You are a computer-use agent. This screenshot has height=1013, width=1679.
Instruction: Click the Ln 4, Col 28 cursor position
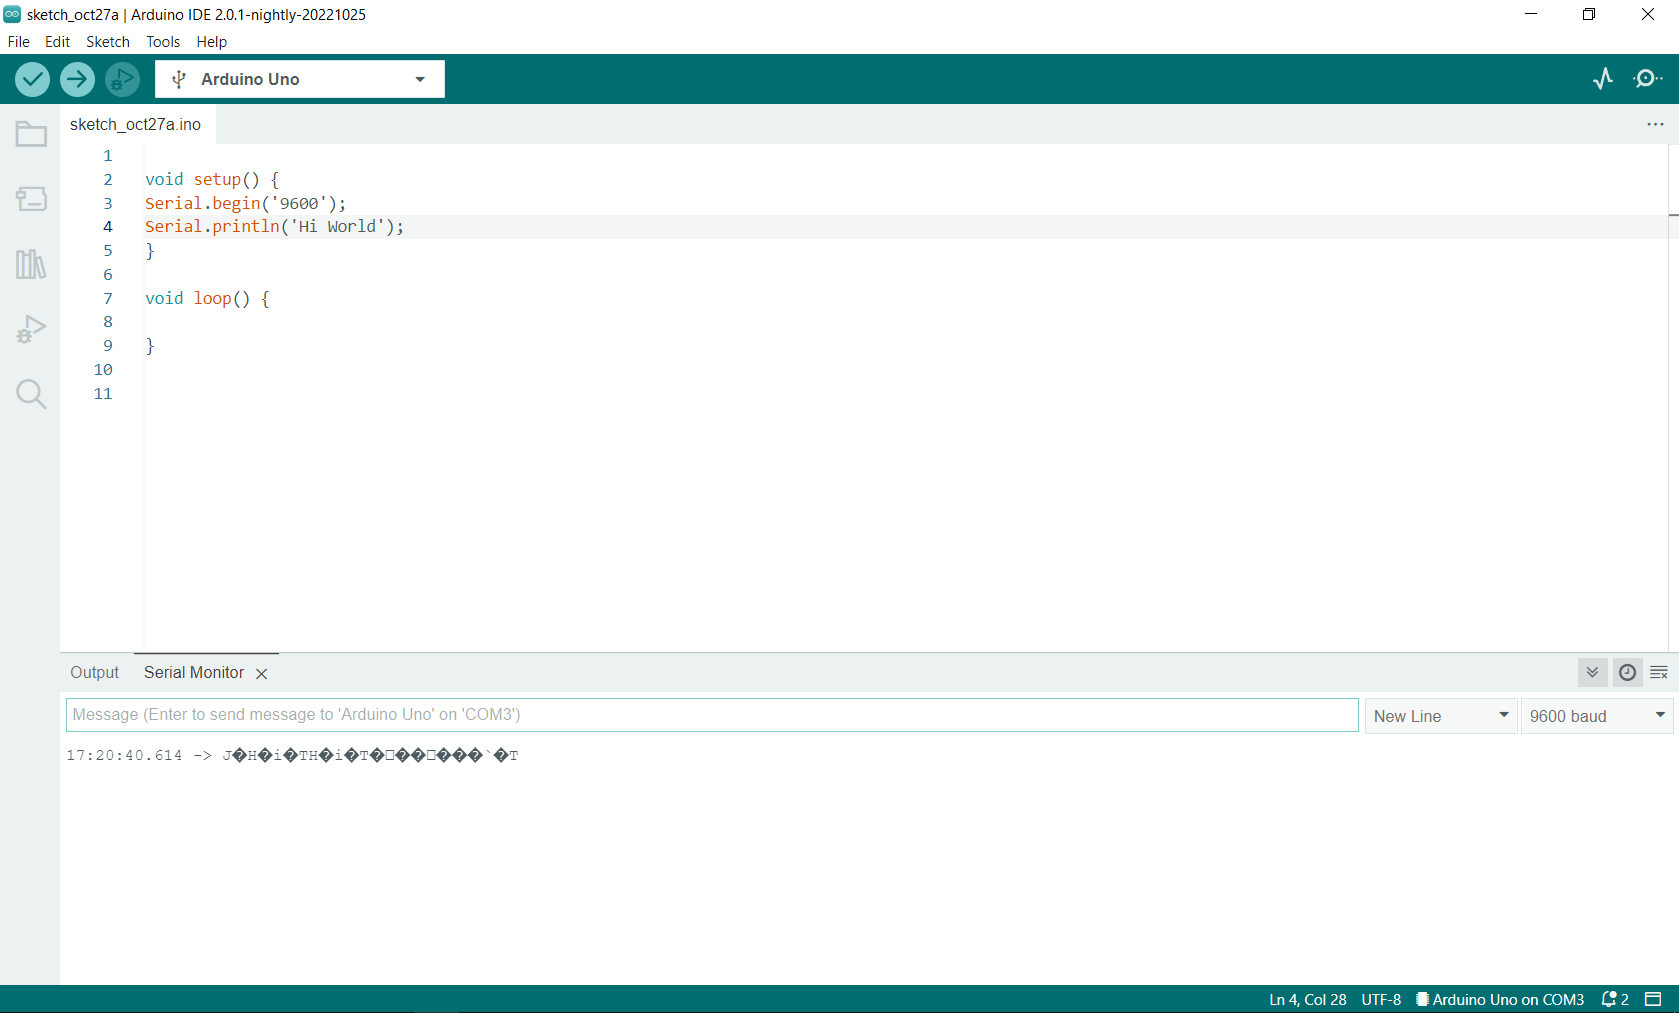point(1308,999)
